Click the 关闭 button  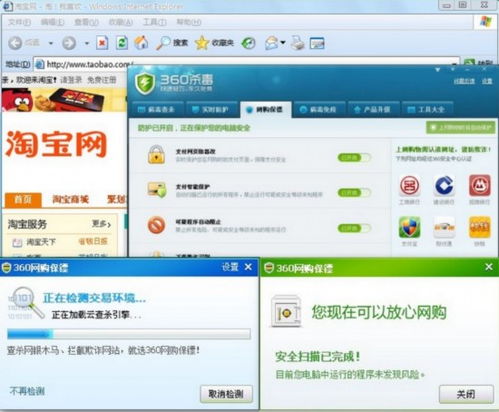466,394
